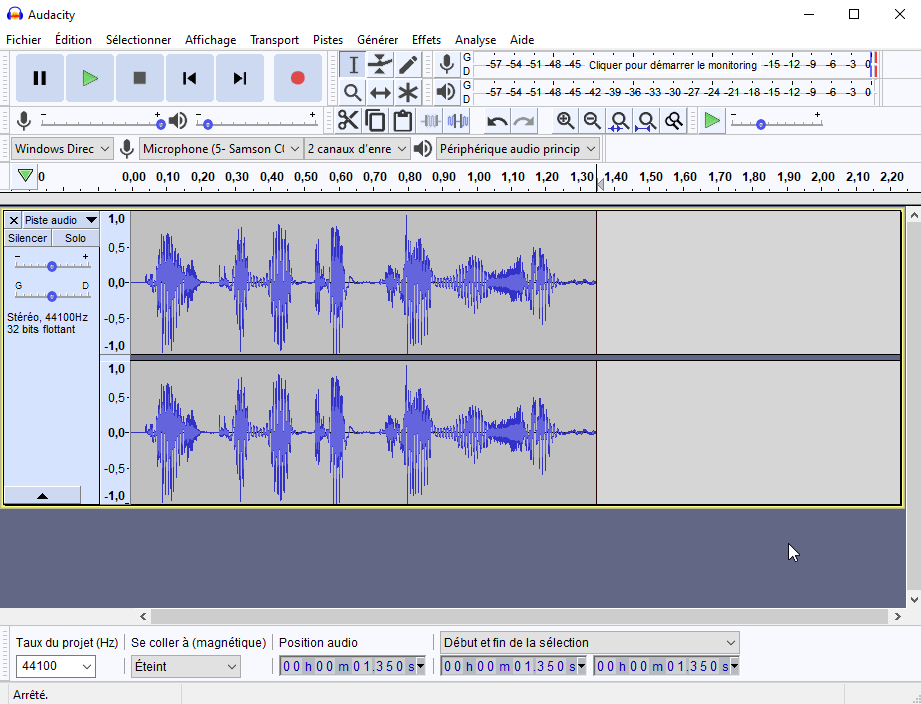The height and width of the screenshot is (704, 921).
Task: Open the Générer menu
Action: click(377, 40)
